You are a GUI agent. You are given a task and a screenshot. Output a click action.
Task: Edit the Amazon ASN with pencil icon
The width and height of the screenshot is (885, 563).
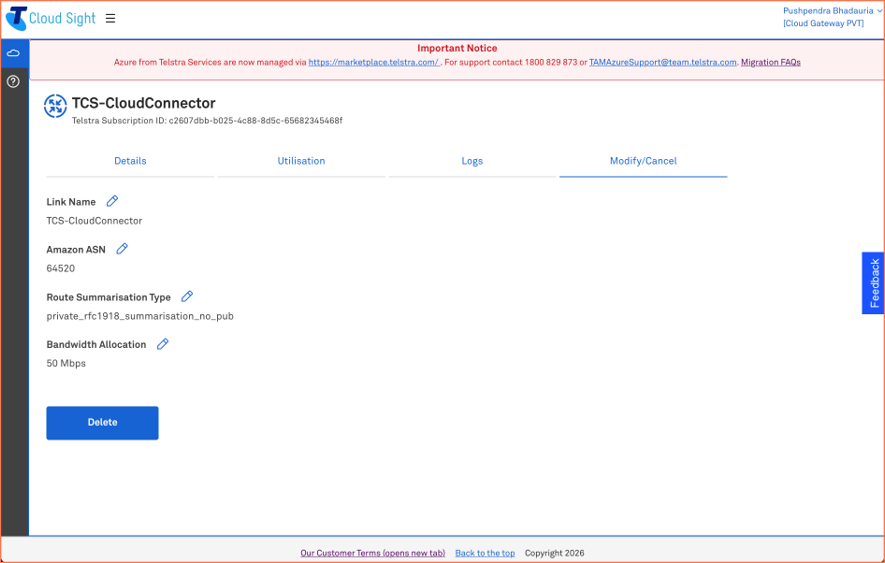click(122, 249)
